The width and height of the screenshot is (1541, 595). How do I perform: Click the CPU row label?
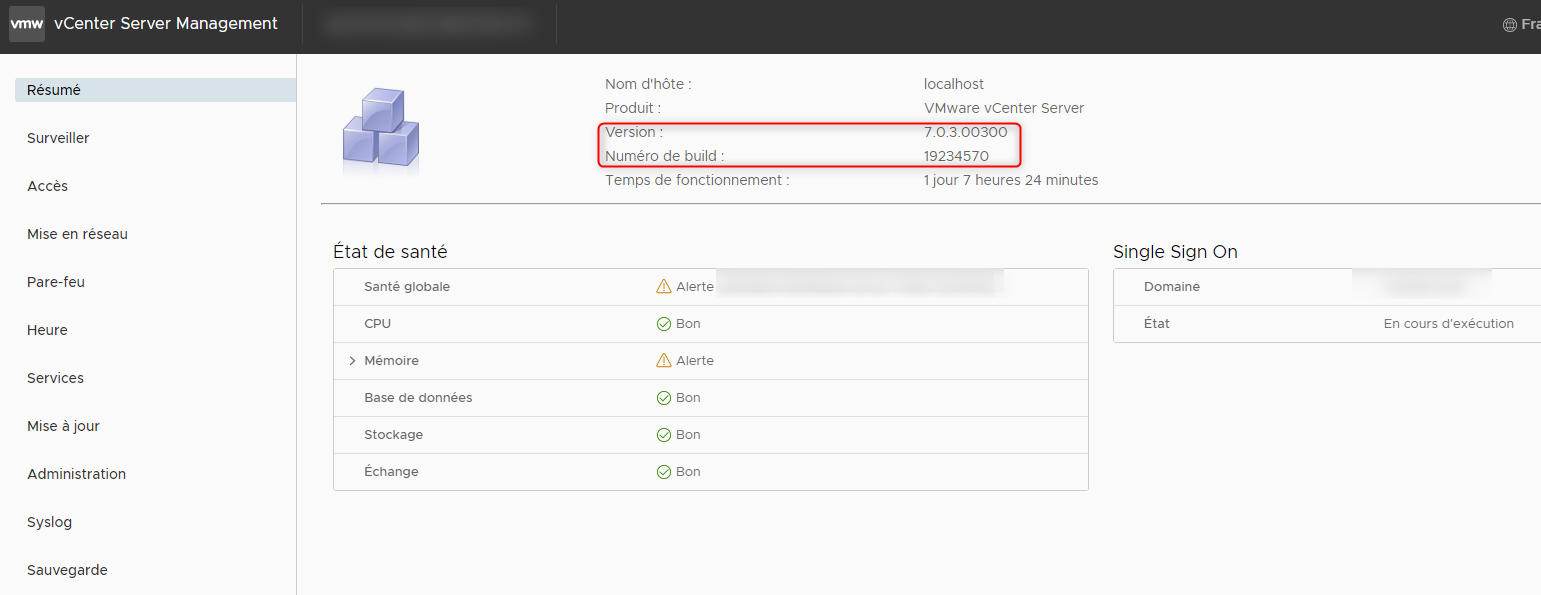[378, 324]
